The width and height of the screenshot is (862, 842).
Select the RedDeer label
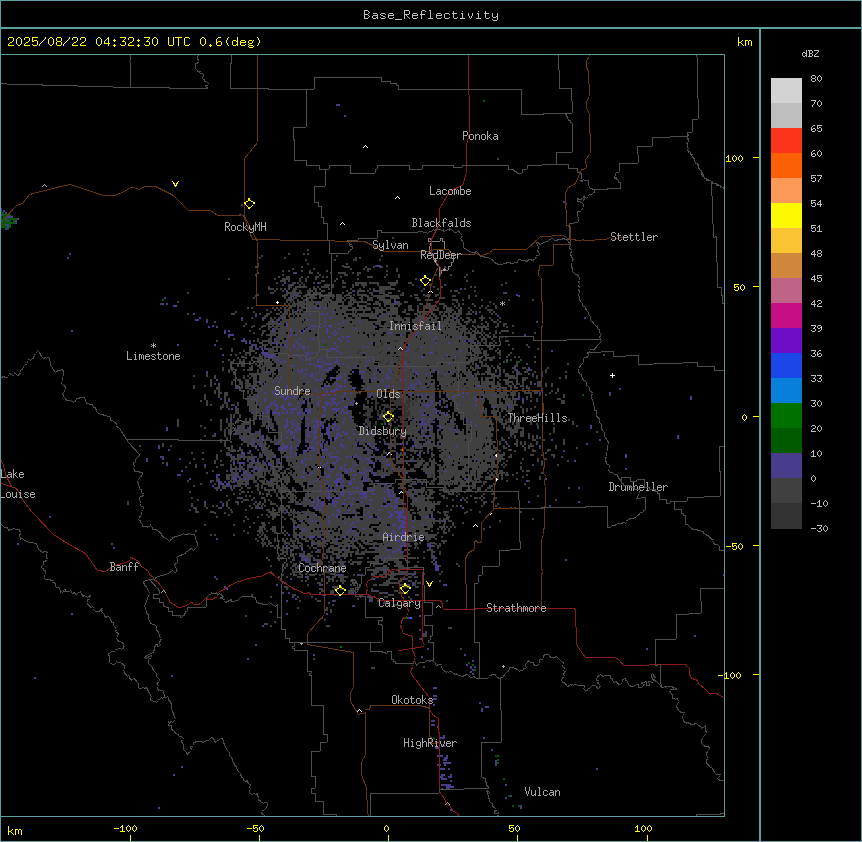click(x=440, y=255)
